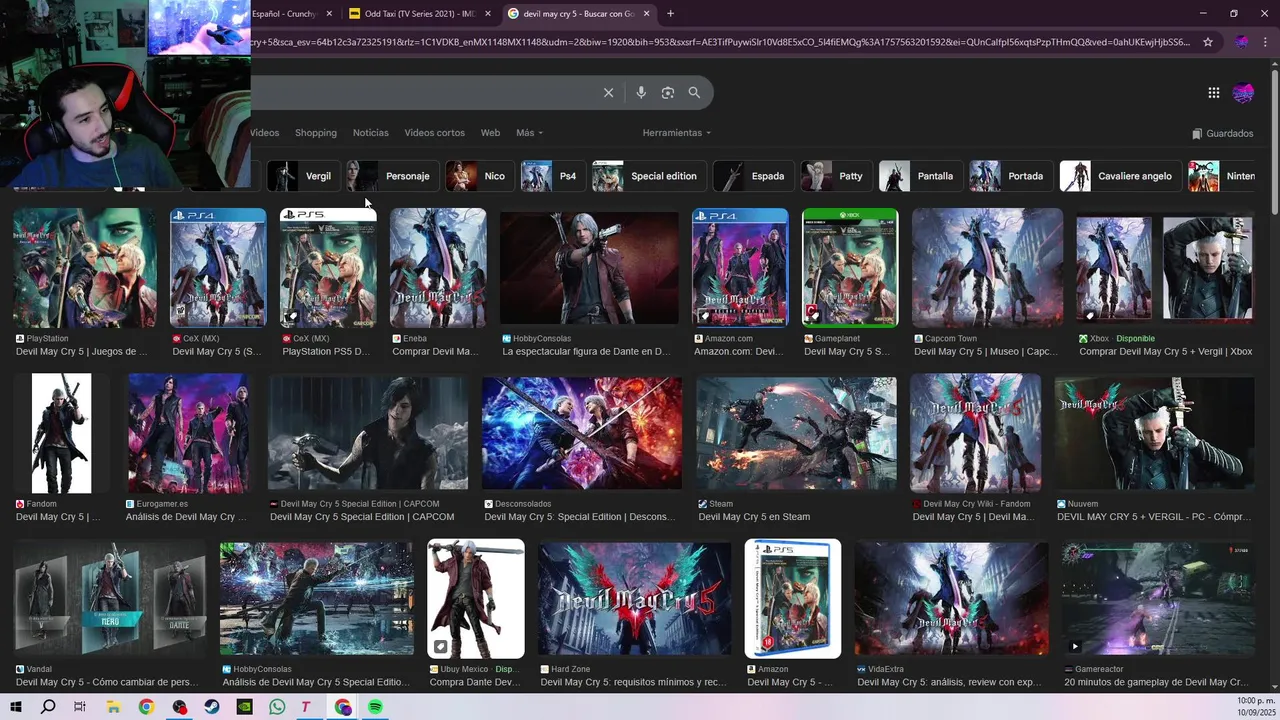Open a new browser tab
The height and width of the screenshot is (720, 1280).
[x=670, y=14]
